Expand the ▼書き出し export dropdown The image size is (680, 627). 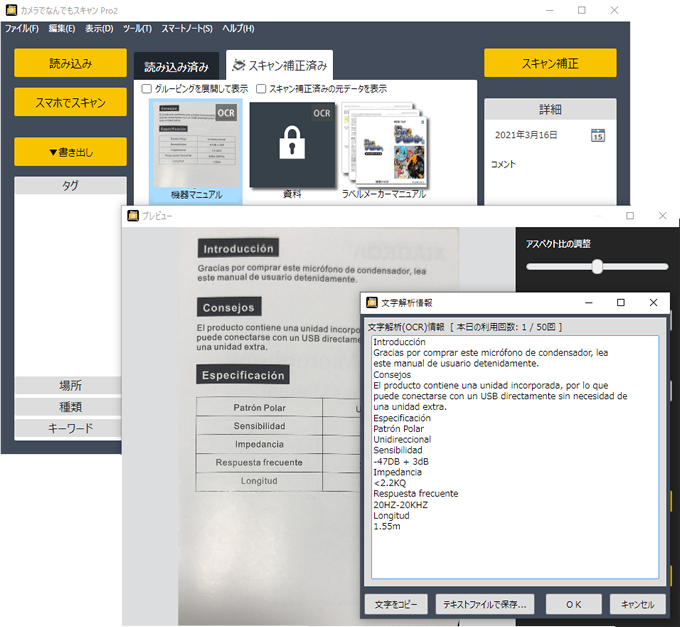(70, 152)
